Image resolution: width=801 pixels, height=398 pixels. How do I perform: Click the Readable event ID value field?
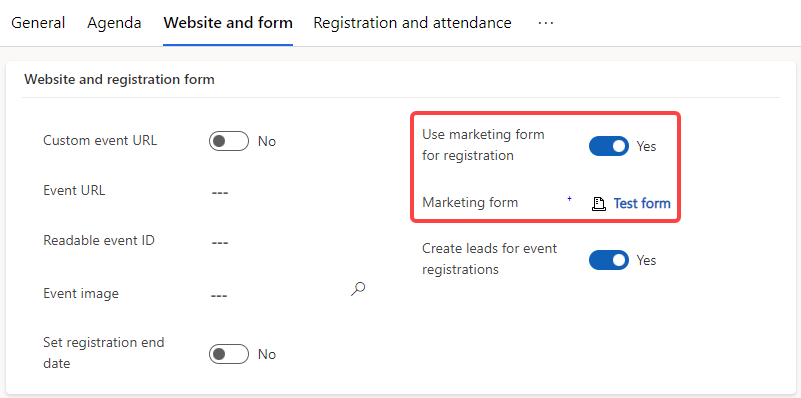point(220,242)
